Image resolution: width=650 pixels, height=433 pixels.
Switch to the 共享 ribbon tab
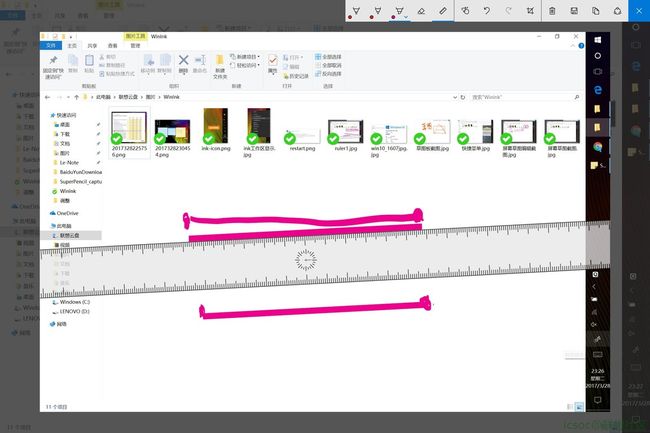point(92,46)
